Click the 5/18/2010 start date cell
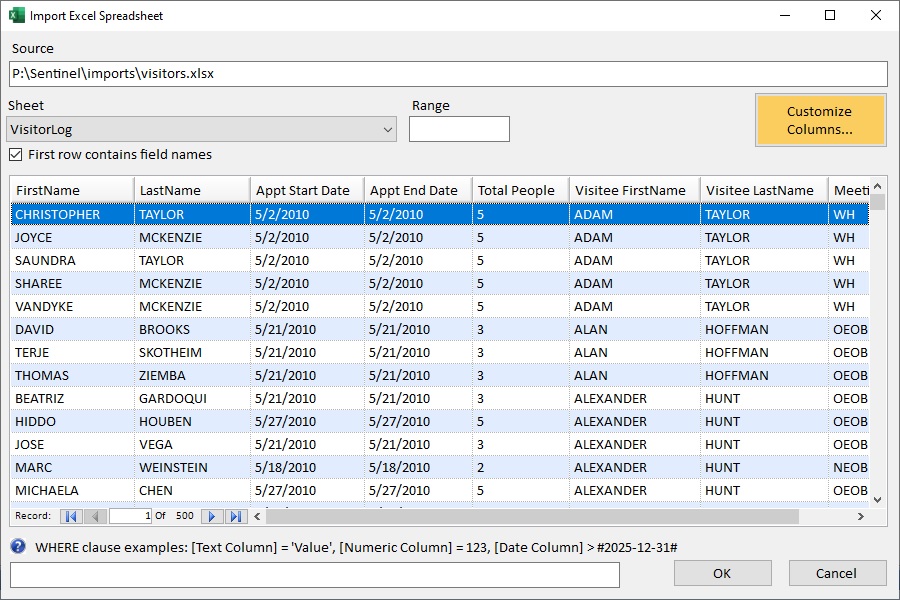 pos(307,467)
